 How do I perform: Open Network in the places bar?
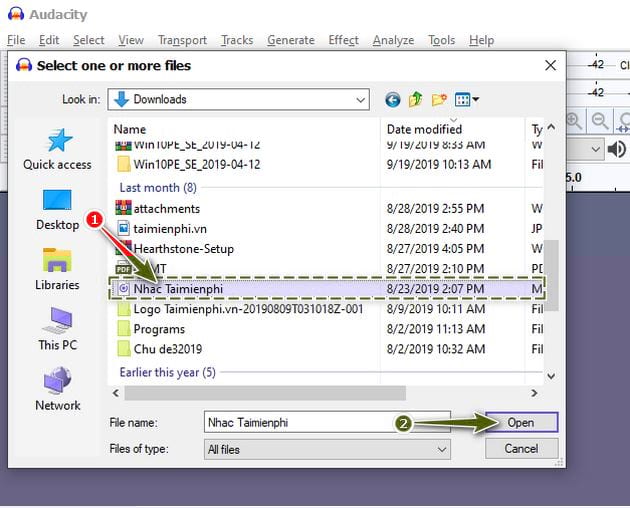pos(57,389)
